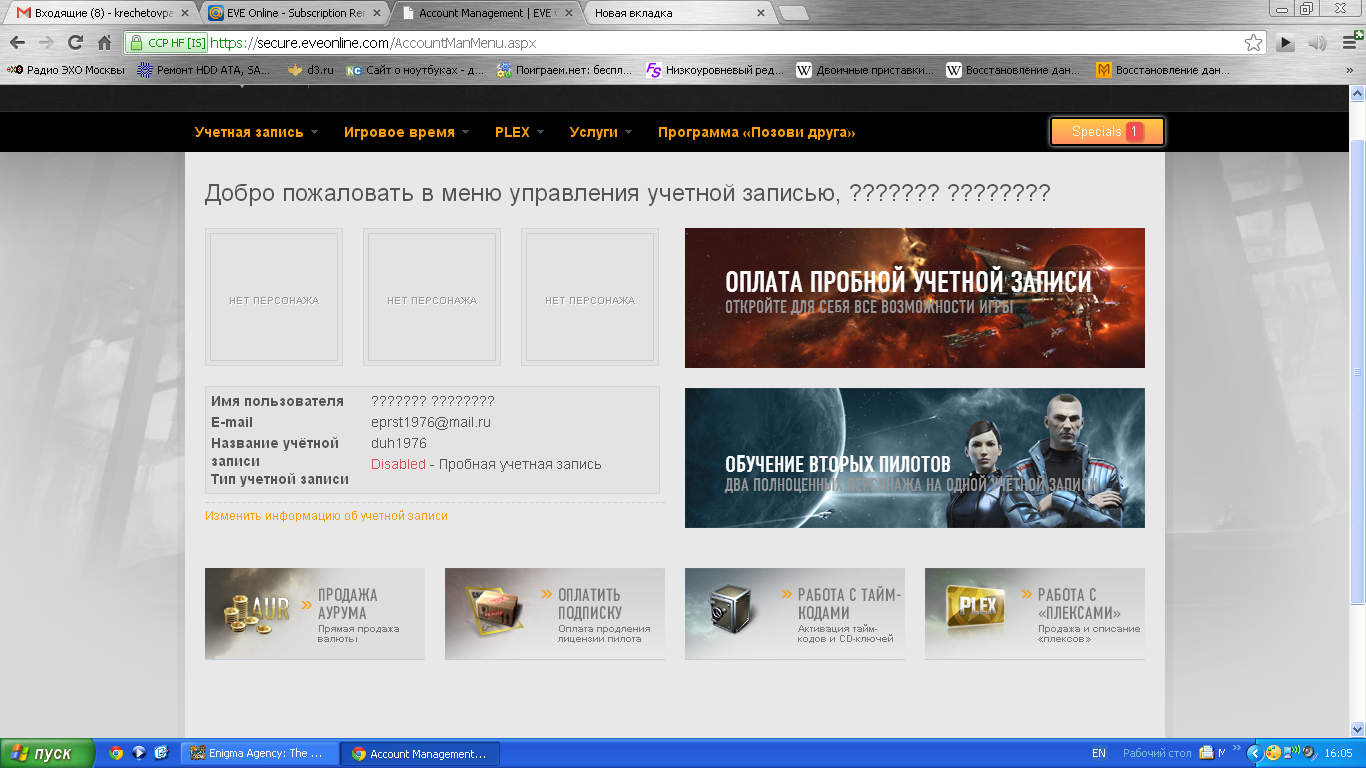The width and height of the screenshot is (1366, 768).
Task: Switch to the Gmail Входящие tab
Action: pyautogui.click(x=101, y=13)
